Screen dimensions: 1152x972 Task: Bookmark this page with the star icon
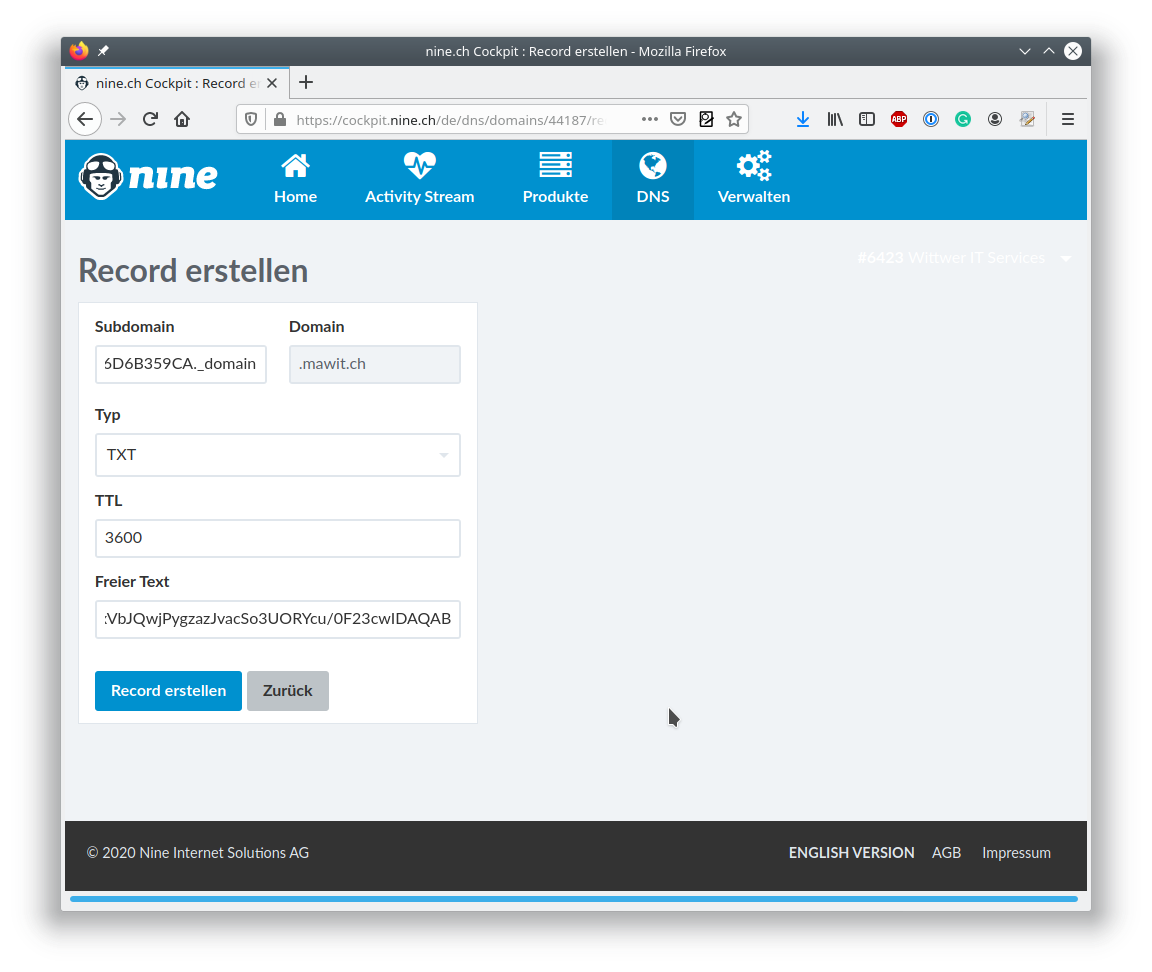tap(734, 119)
